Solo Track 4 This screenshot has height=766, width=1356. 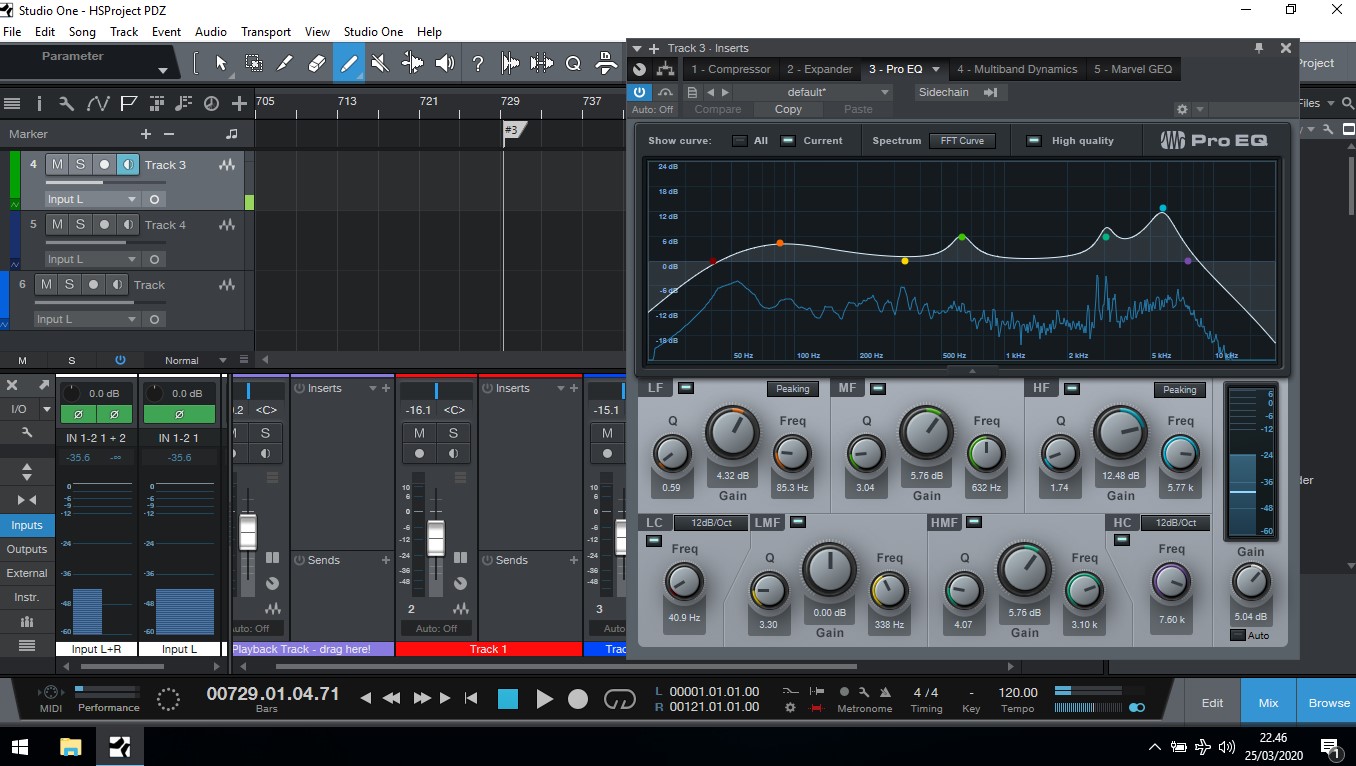point(81,224)
